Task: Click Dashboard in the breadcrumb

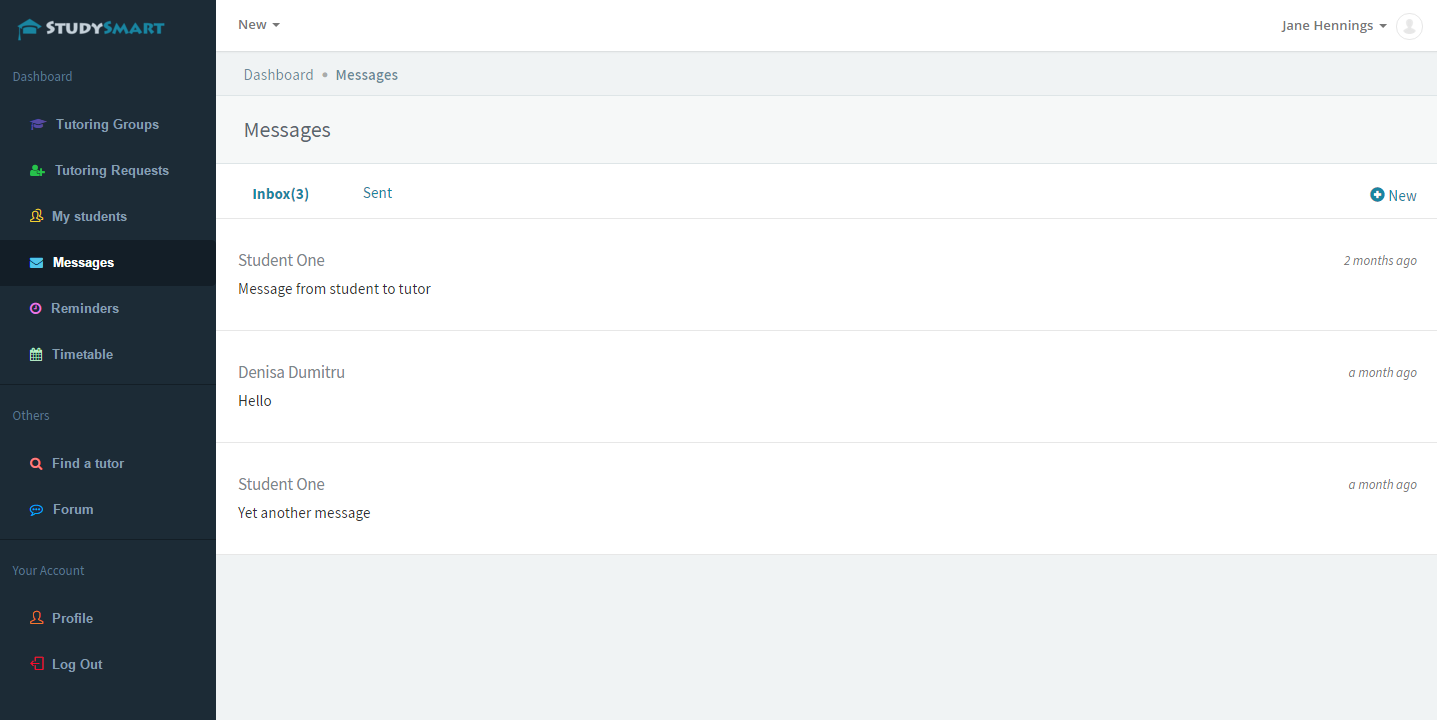Action: pos(278,74)
